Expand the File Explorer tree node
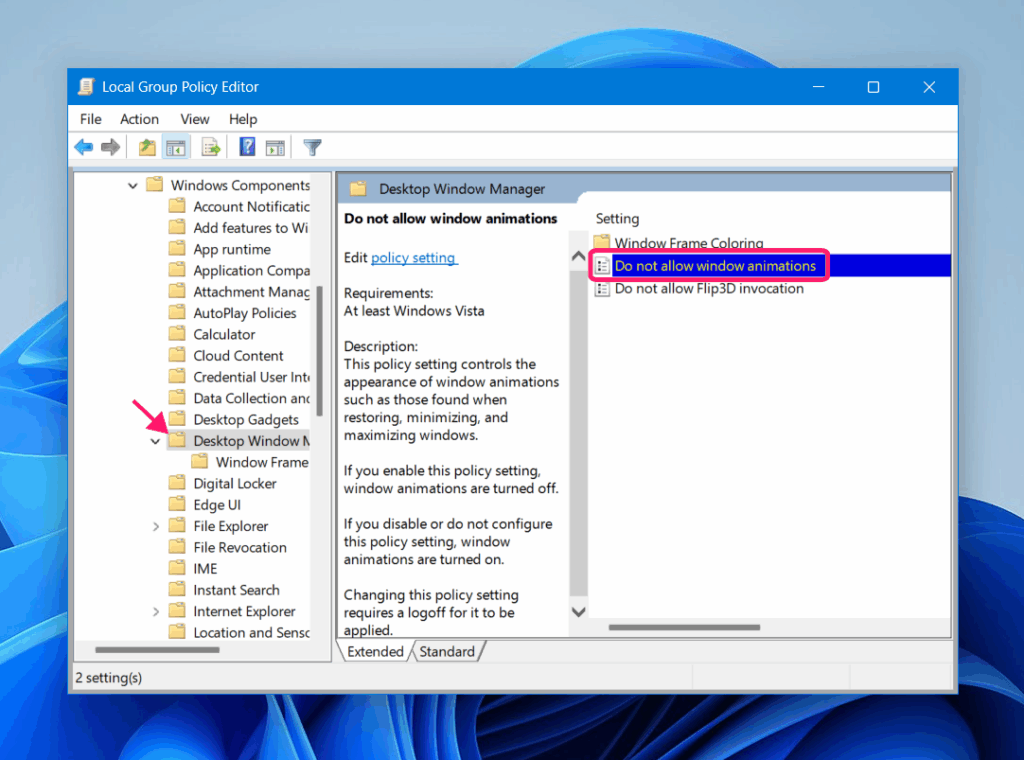This screenshot has height=760, width=1024. click(155, 526)
